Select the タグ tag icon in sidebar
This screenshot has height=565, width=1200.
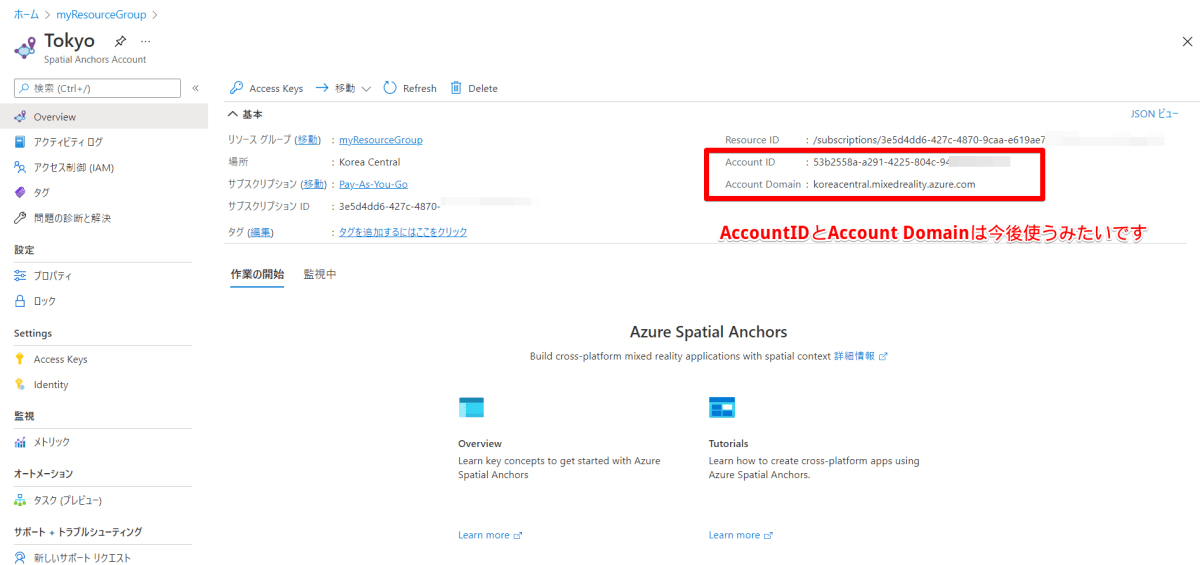point(21,192)
